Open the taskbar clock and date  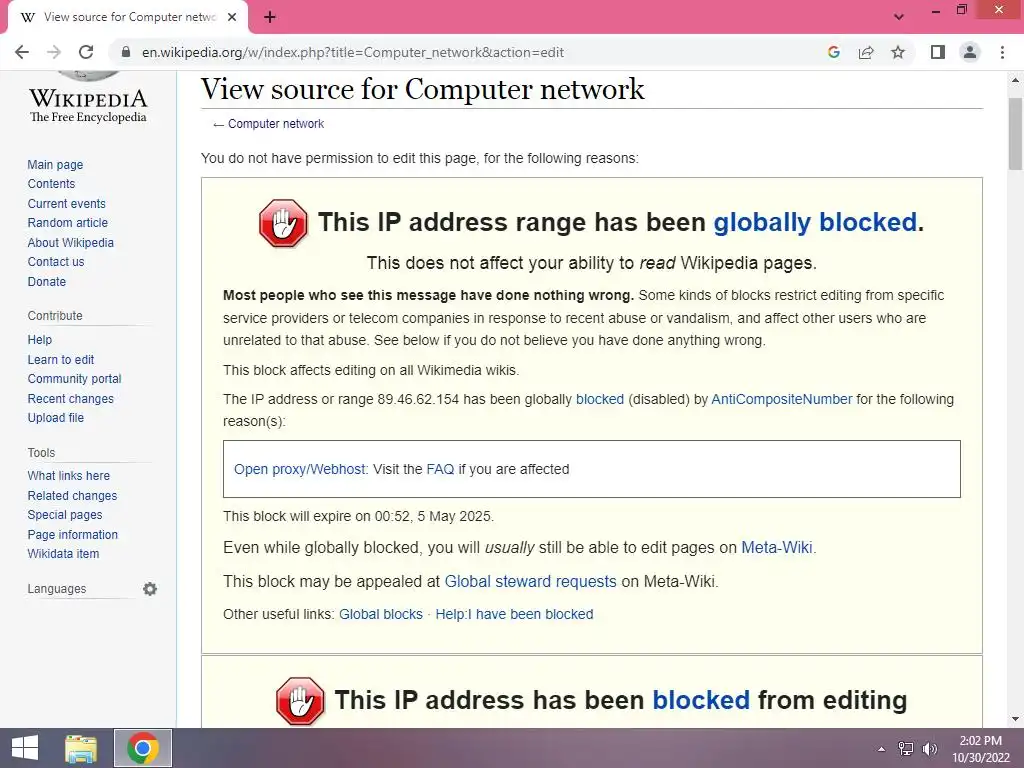coord(980,749)
